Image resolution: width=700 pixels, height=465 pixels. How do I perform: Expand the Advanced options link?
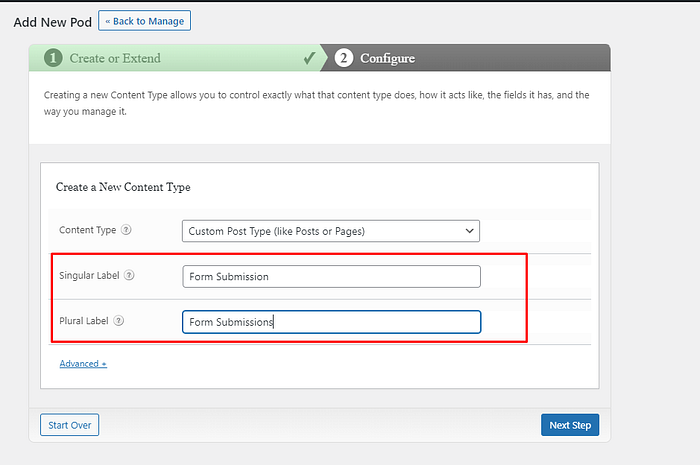coord(83,363)
